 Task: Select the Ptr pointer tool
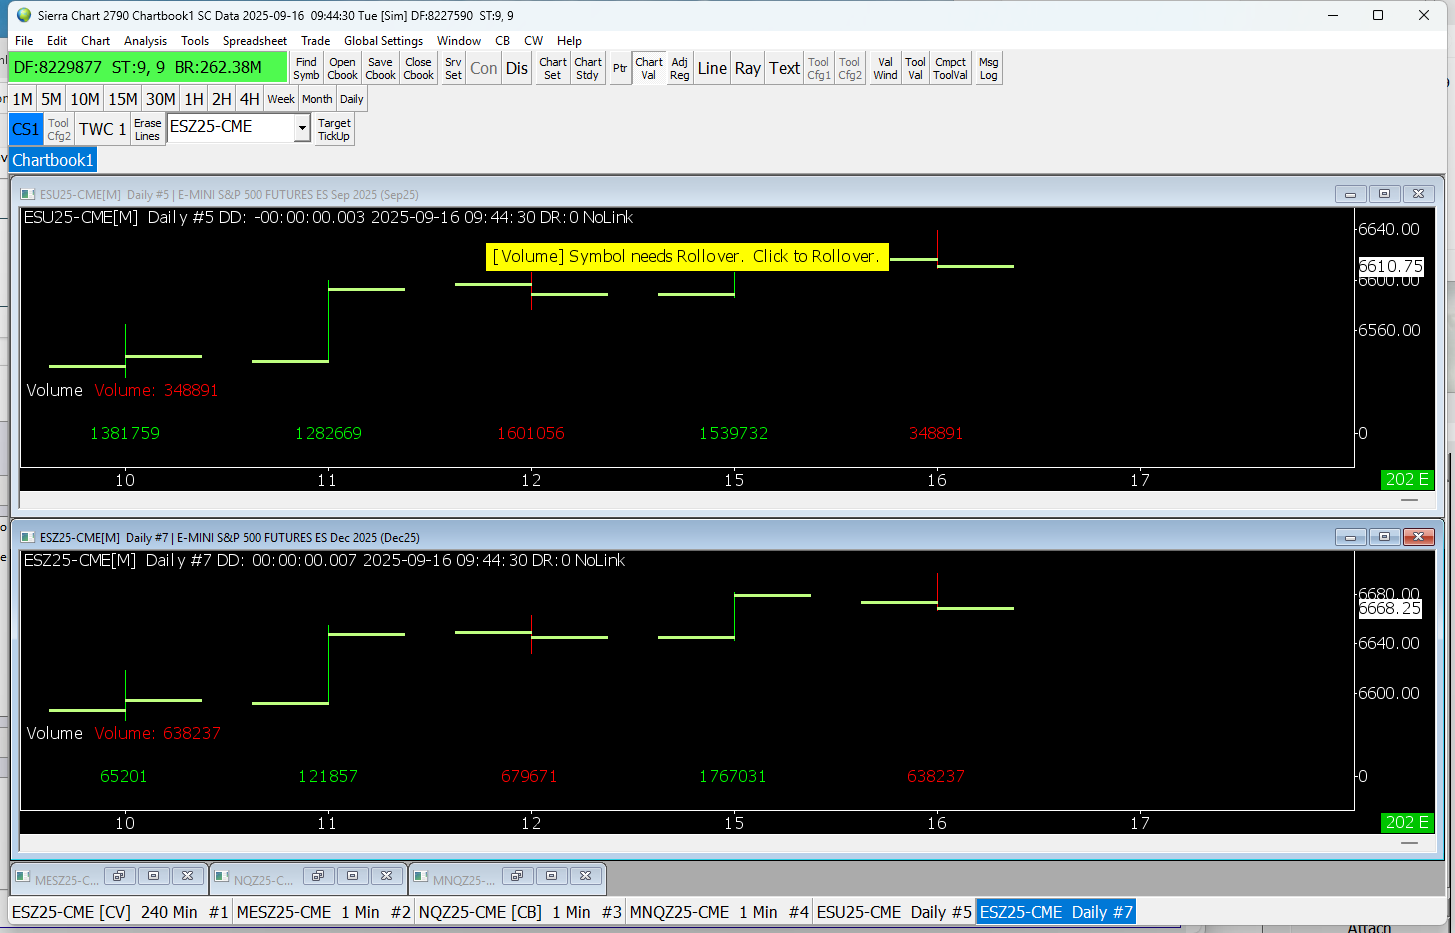[x=620, y=68]
